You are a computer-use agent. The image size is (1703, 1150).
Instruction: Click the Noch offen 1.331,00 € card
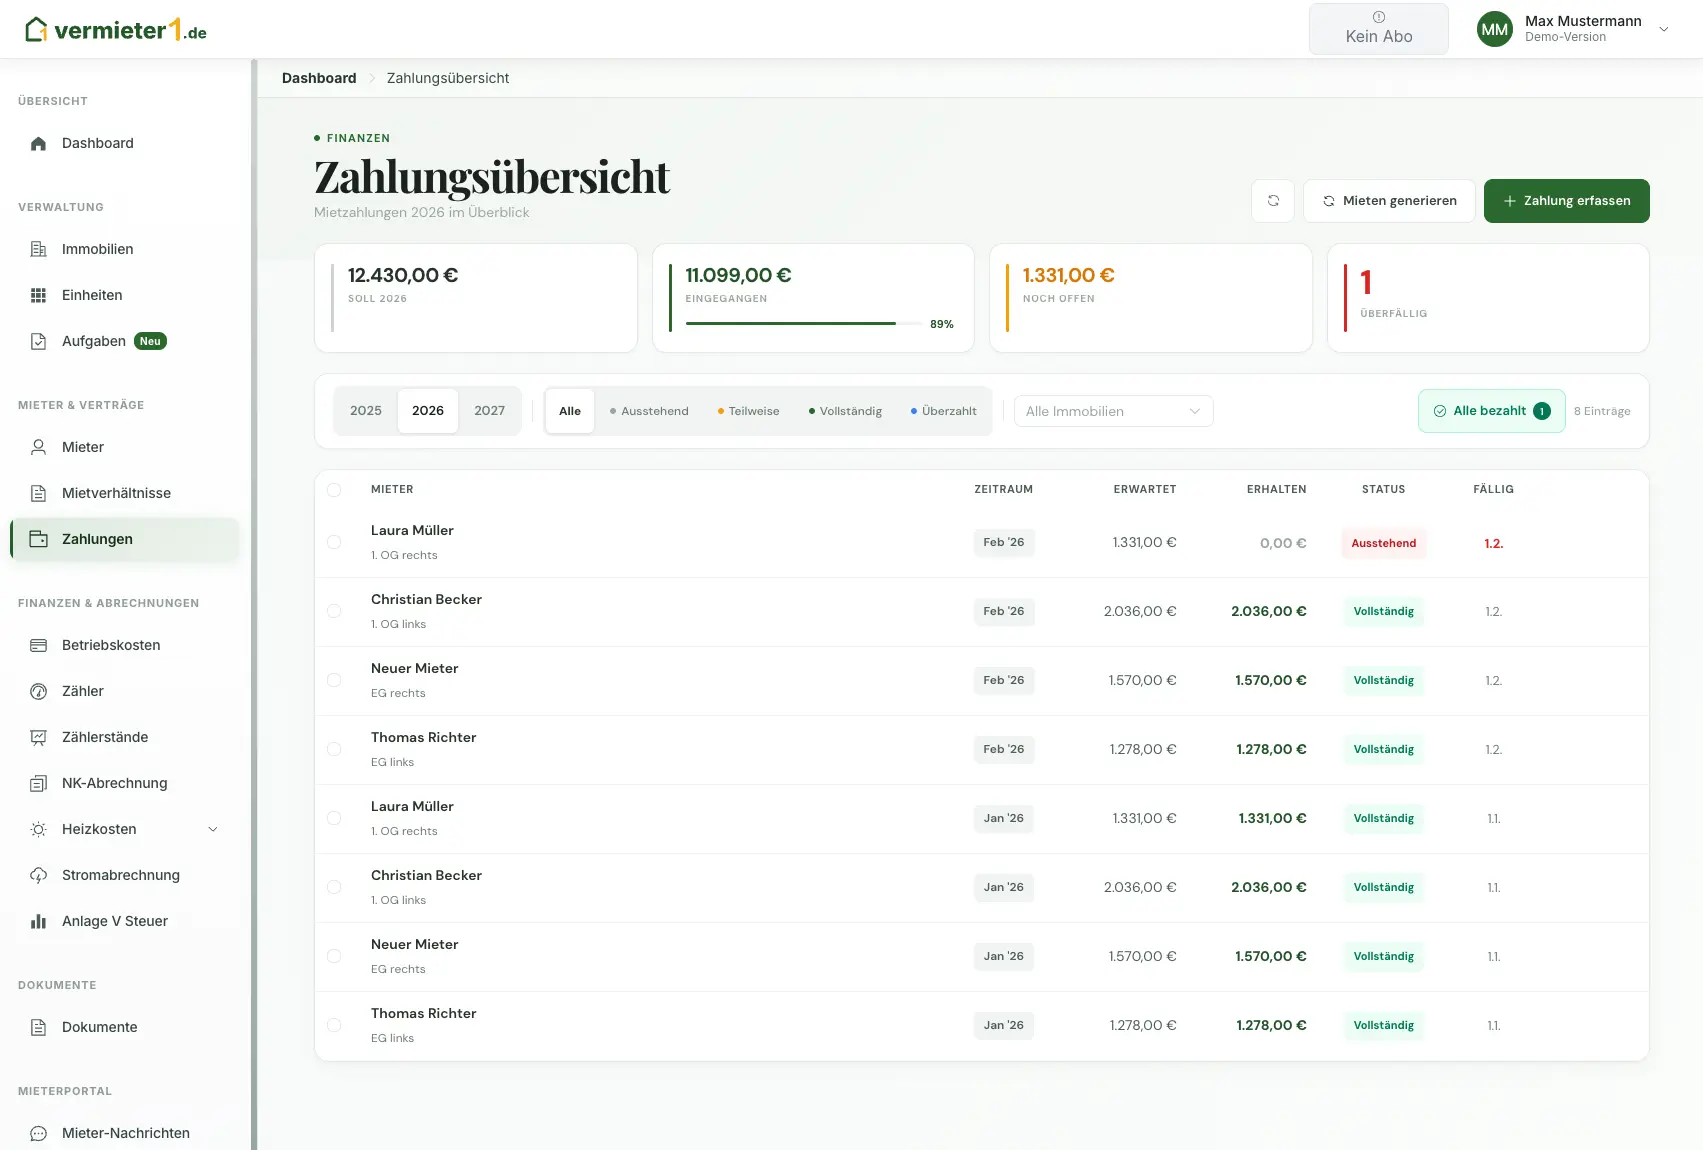[x=1150, y=298]
